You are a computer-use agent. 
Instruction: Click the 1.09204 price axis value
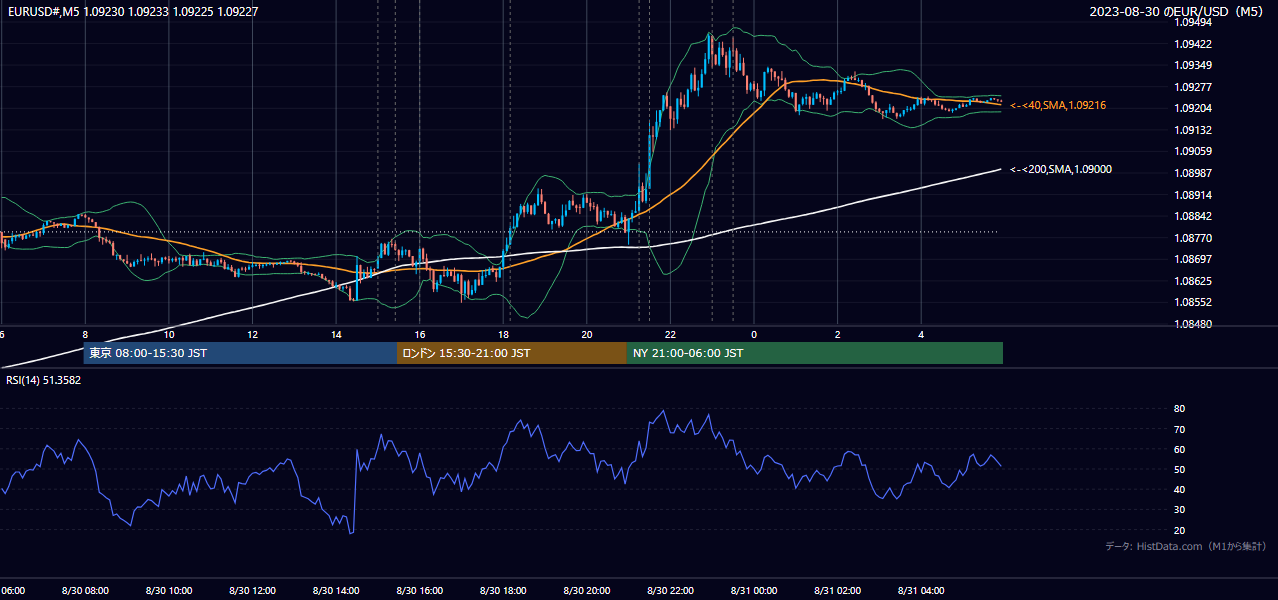[1192, 108]
